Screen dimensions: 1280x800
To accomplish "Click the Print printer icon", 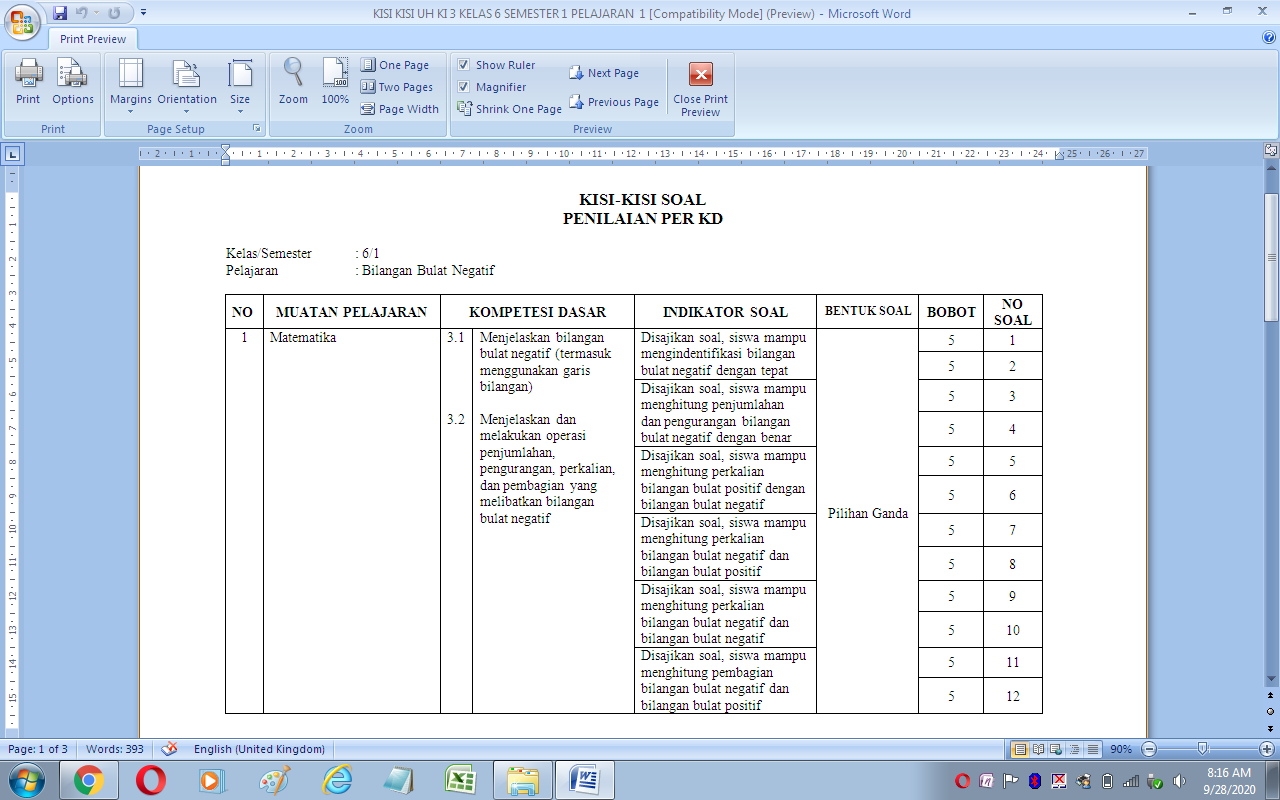I will [28, 82].
